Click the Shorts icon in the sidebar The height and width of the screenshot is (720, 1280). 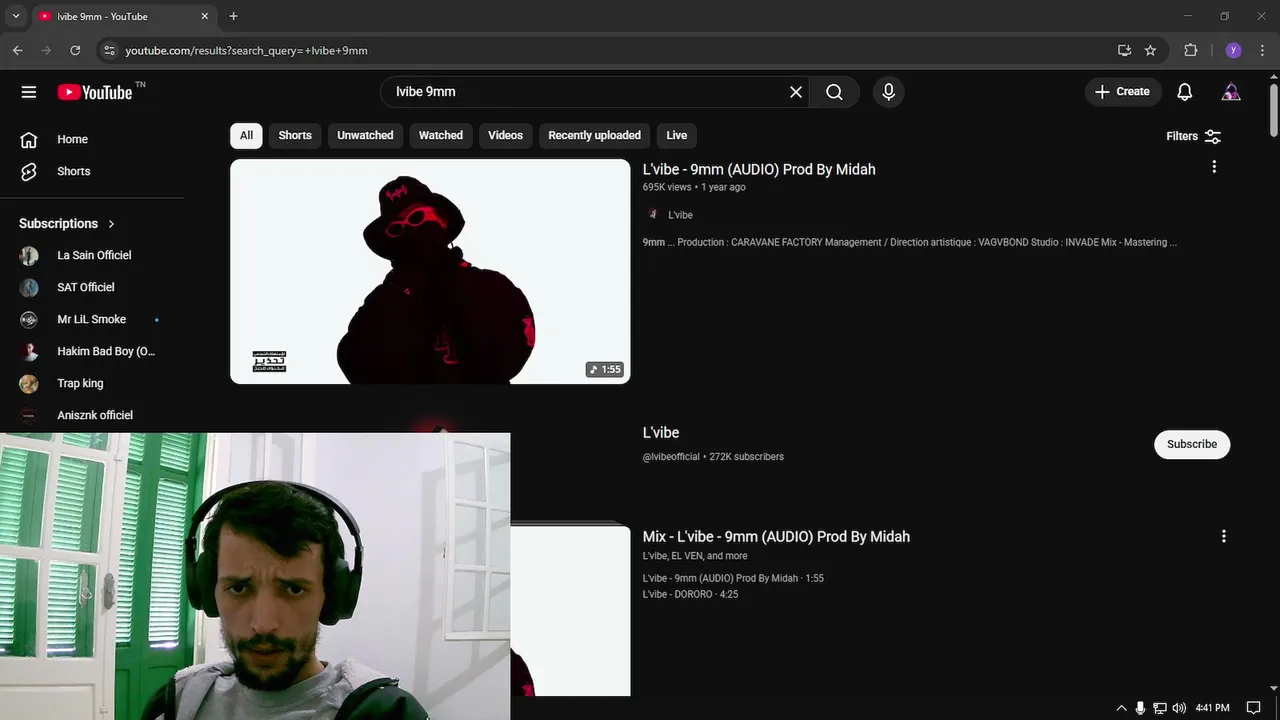29,171
